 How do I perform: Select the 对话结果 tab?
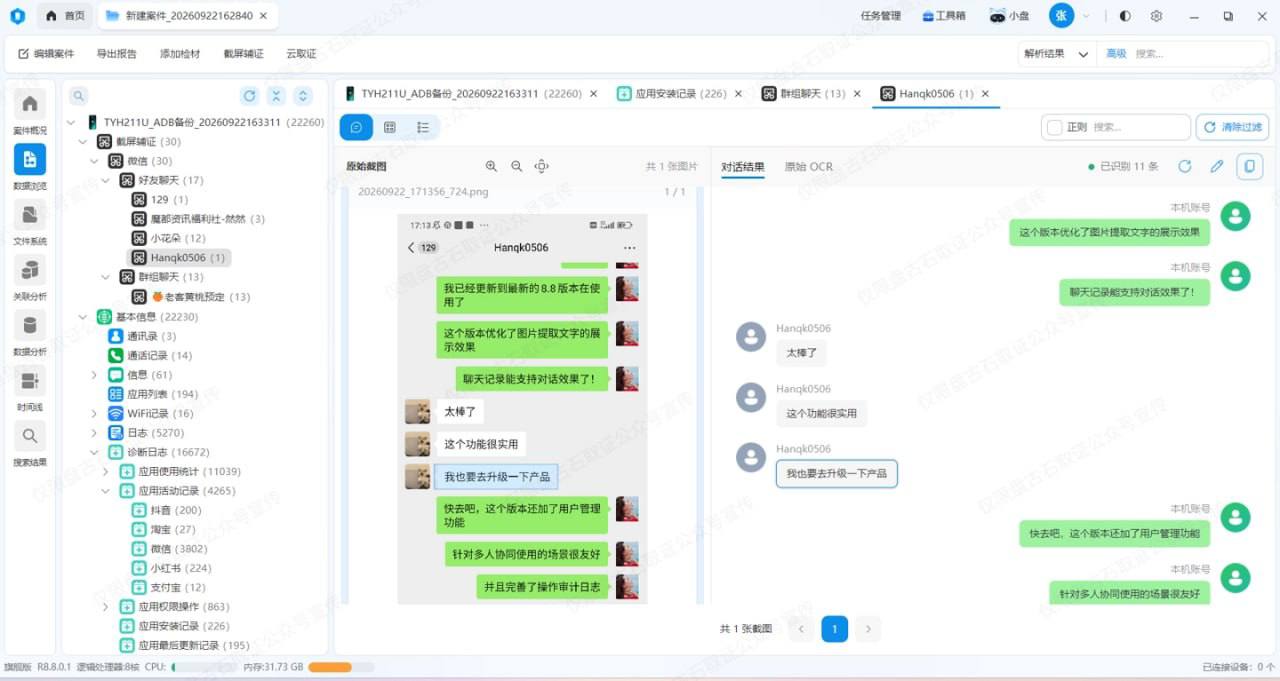click(x=743, y=167)
